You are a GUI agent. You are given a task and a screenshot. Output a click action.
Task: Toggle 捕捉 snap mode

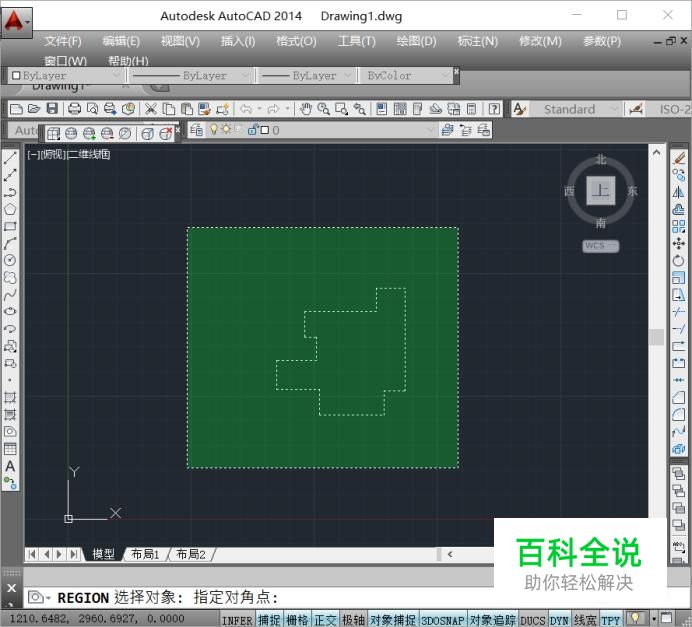click(x=269, y=620)
